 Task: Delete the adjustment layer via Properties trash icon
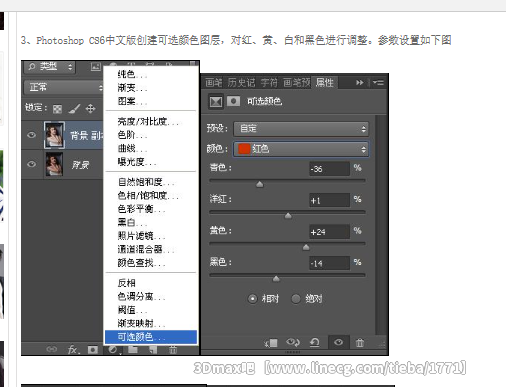[360, 342]
